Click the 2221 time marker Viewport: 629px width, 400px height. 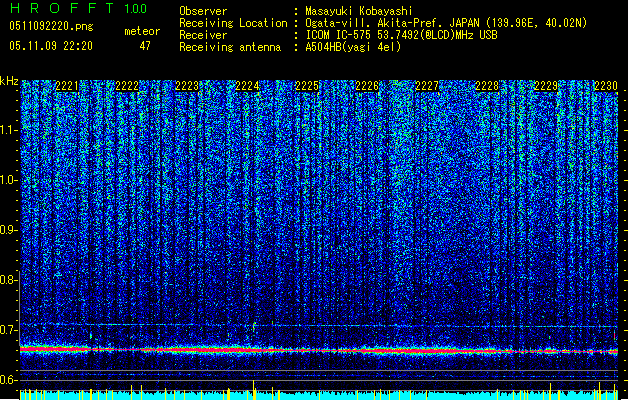point(67,86)
